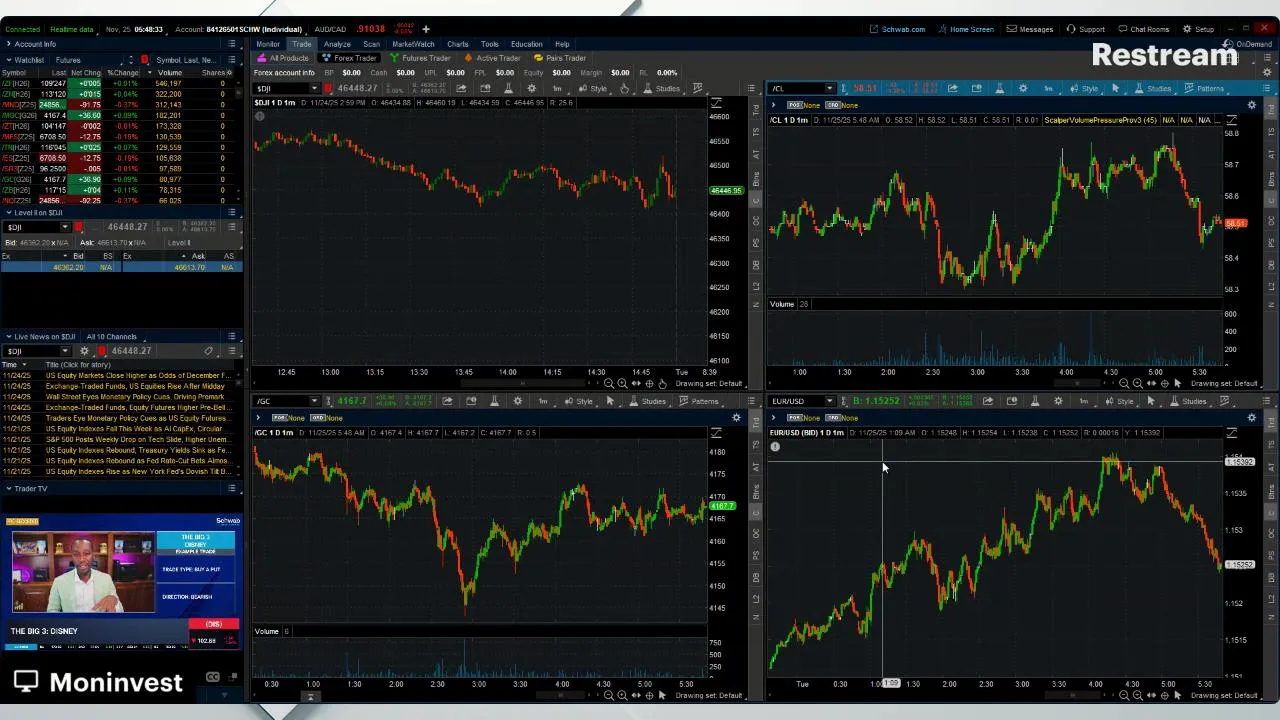This screenshot has height=720, width=1280.
Task: Open chart settings gear on $DJI chart
Action: click(531, 88)
